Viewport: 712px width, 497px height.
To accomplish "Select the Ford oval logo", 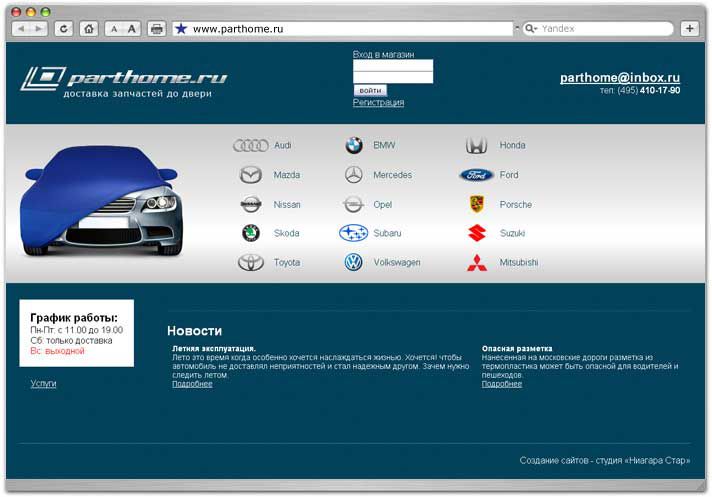I will pyautogui.click(x=476, y=175).
